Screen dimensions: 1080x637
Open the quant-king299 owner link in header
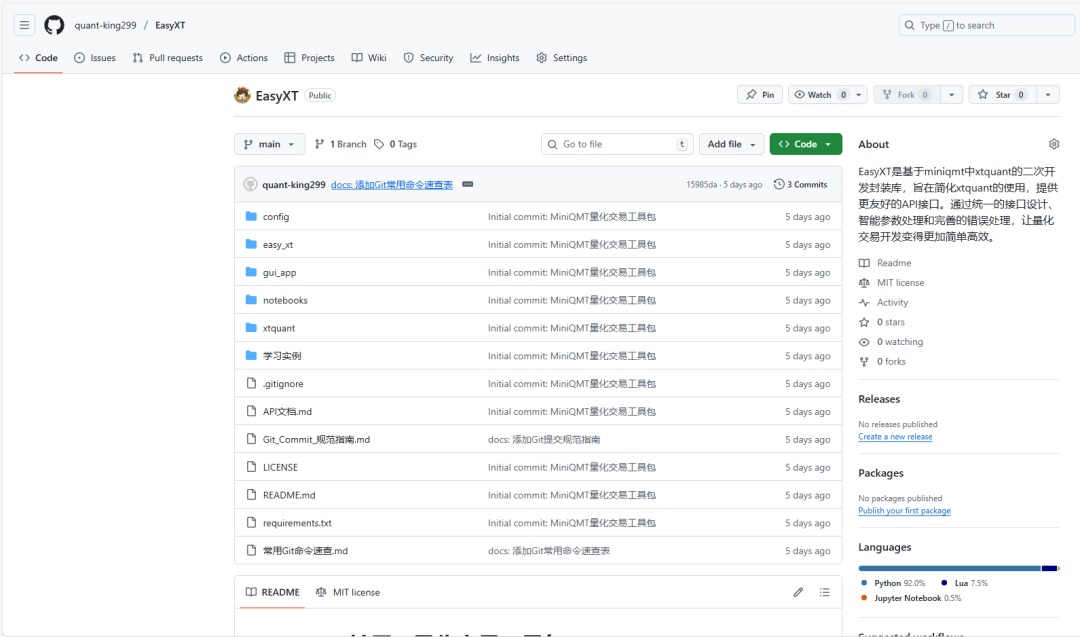105,25
